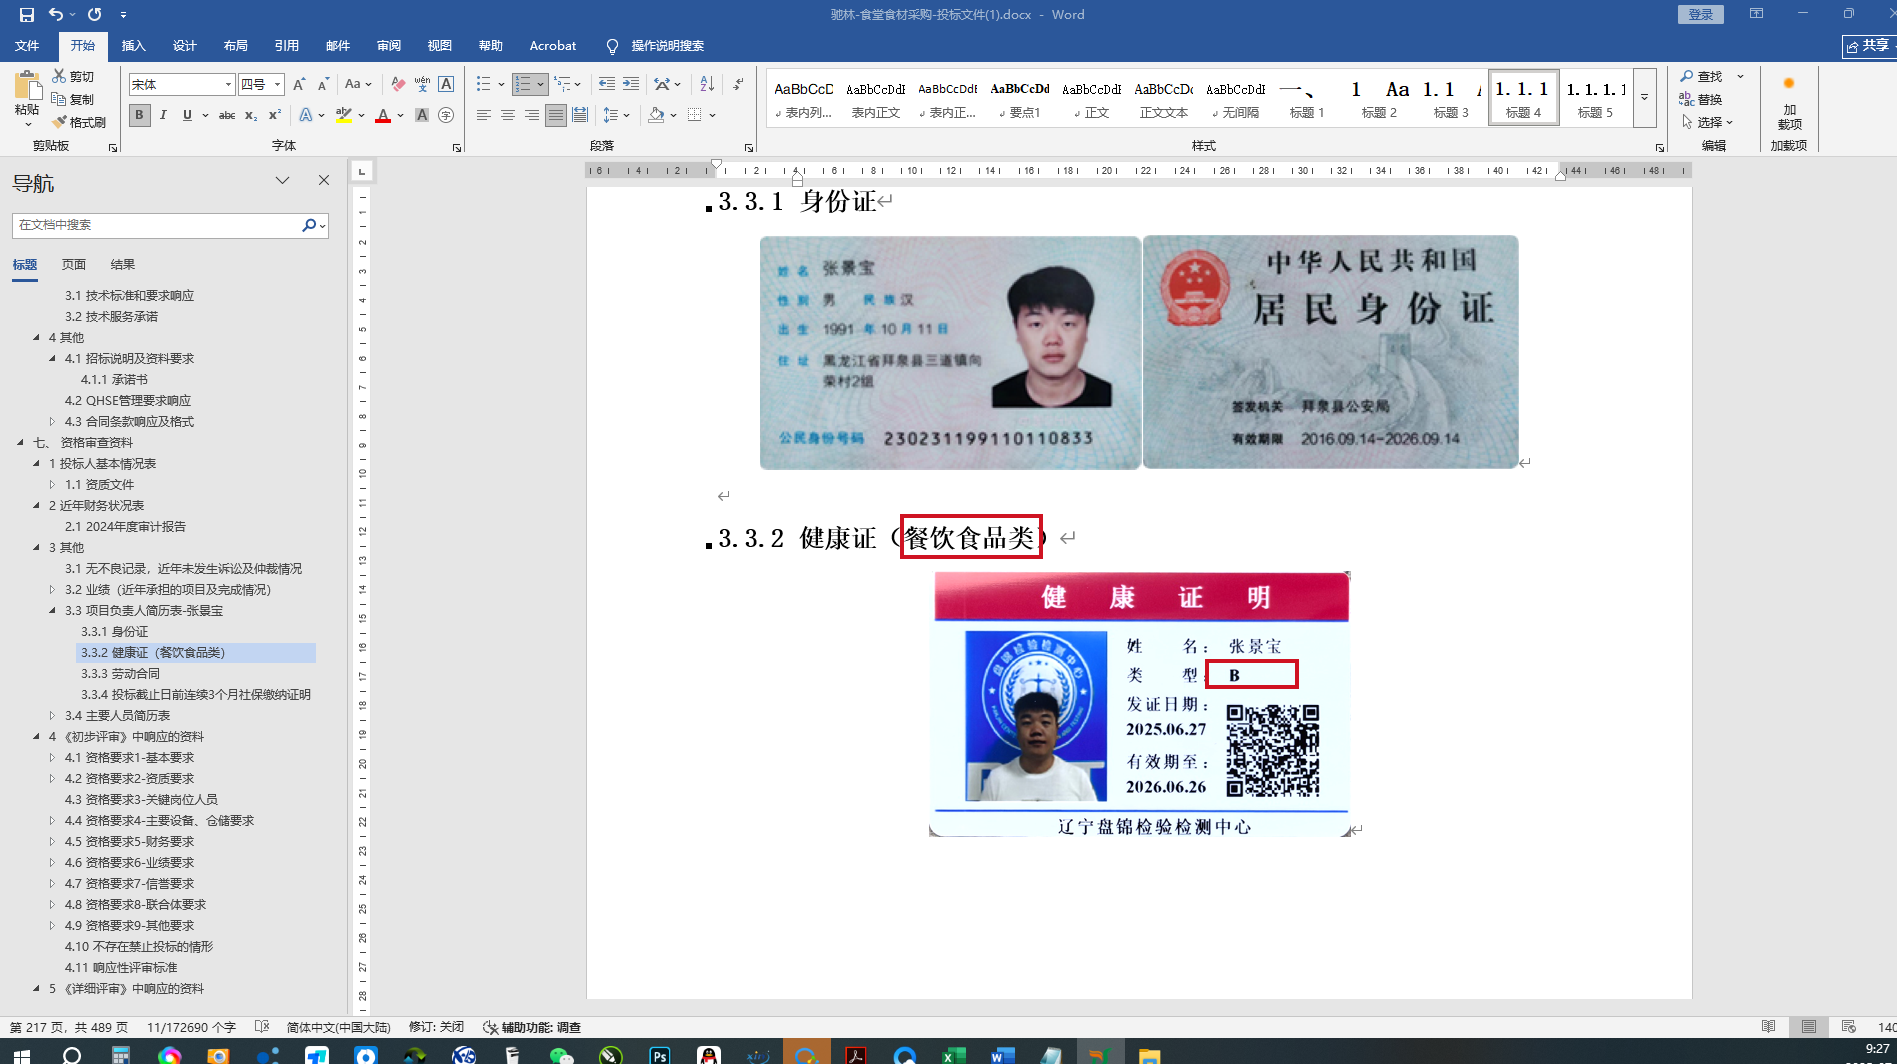This screenshot has width=1897, height=1064.
Task: Open the Select (选择) dropdown
Action: pyautogui.click(x=1708, y=123)
